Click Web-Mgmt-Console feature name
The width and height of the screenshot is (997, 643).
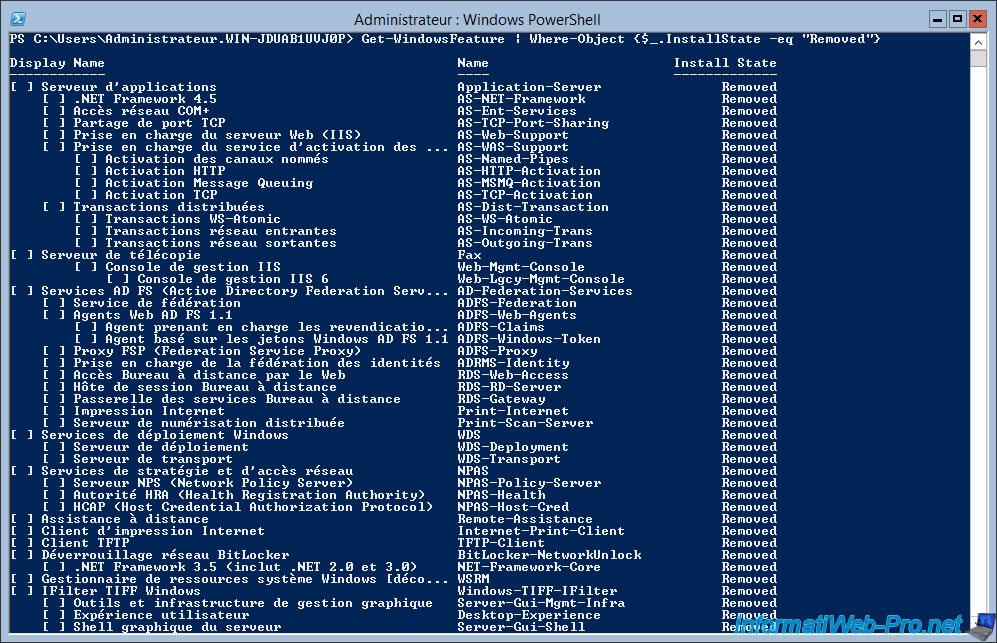coord(521,267)
